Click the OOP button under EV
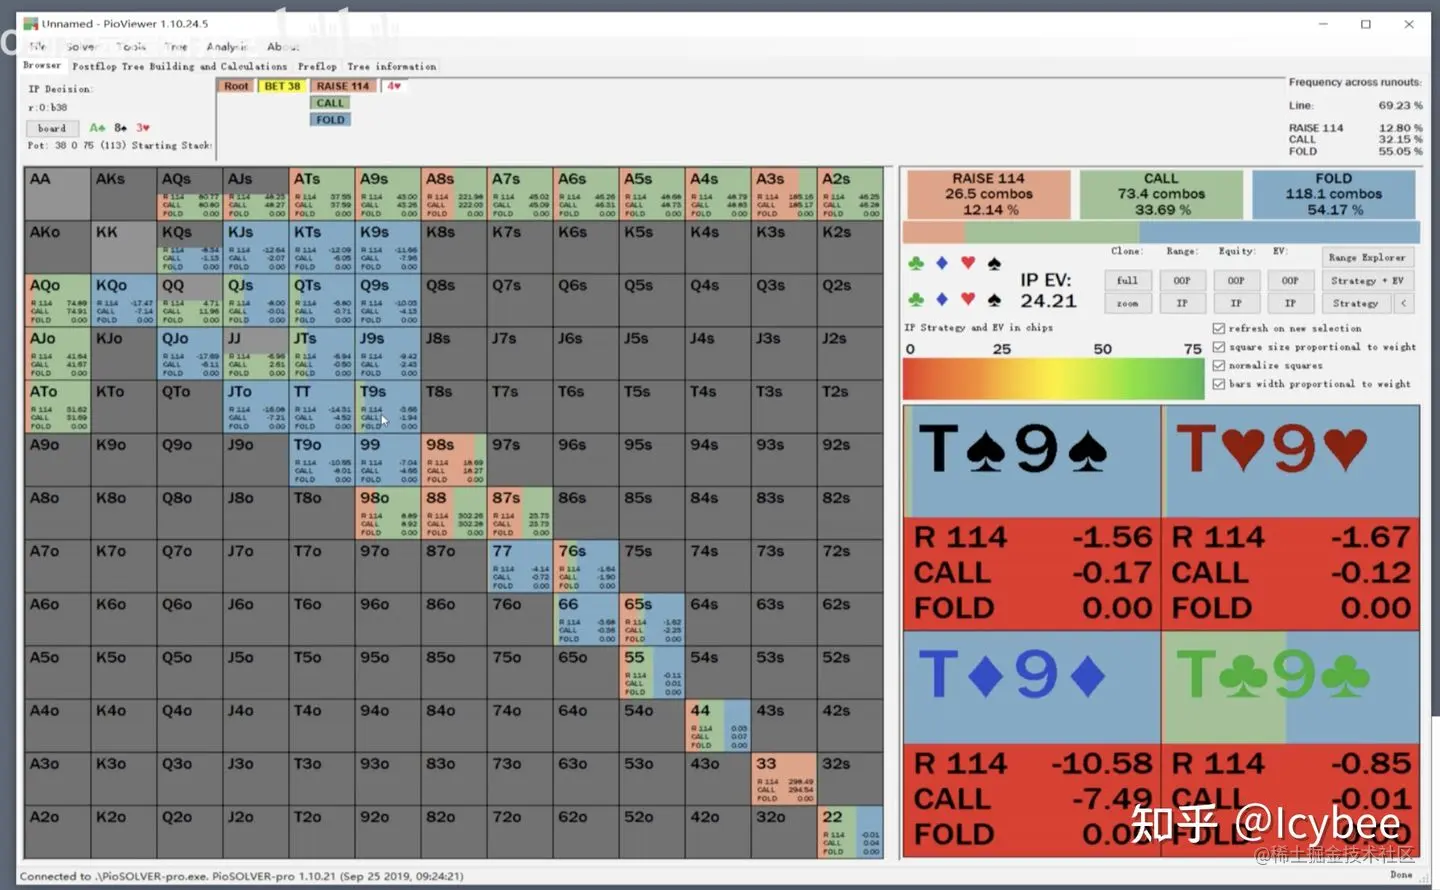1440x890 pixels. coord(1290,280)
